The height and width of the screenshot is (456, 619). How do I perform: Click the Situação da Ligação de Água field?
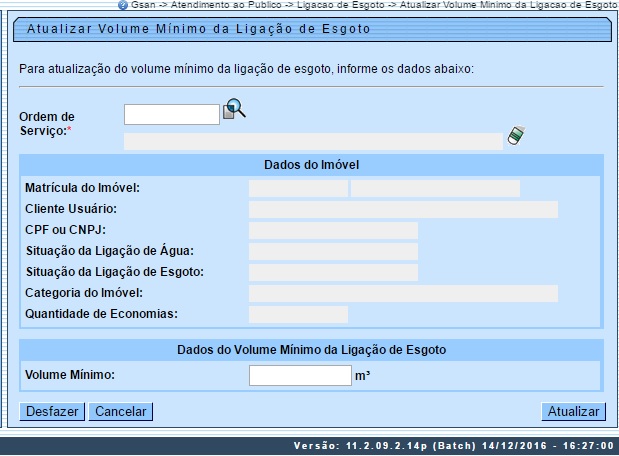coord(333,251)
